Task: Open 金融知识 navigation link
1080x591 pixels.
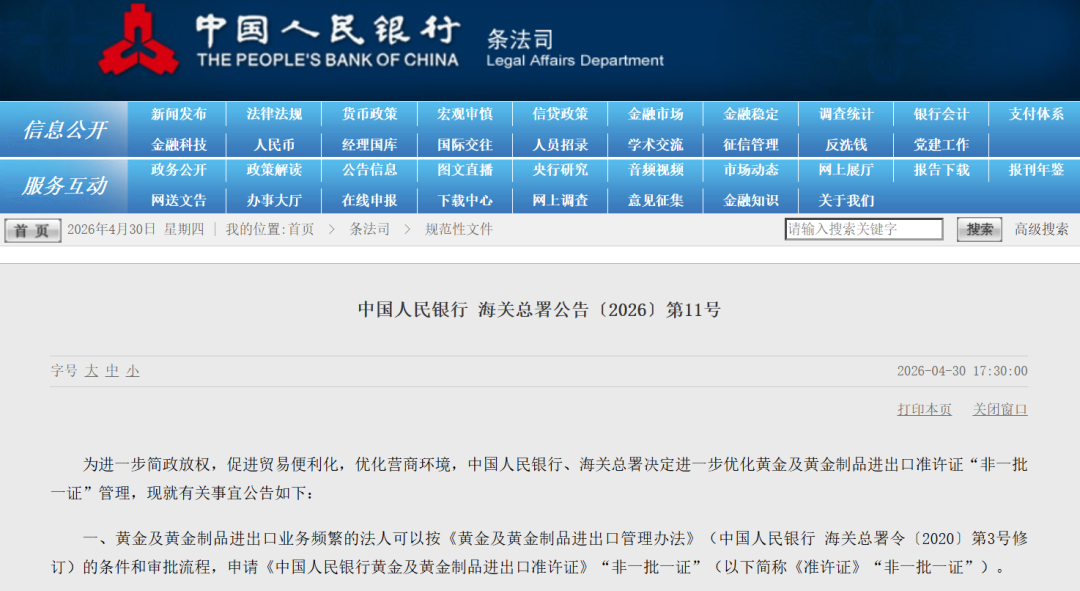Action: [x=751, y=200]
